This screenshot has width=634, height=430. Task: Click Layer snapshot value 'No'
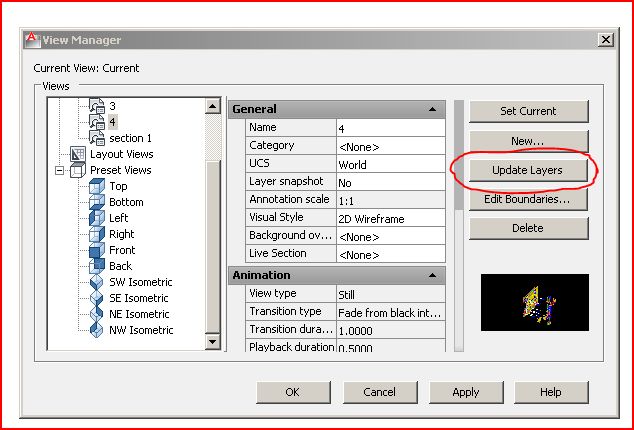pos(391,182)
